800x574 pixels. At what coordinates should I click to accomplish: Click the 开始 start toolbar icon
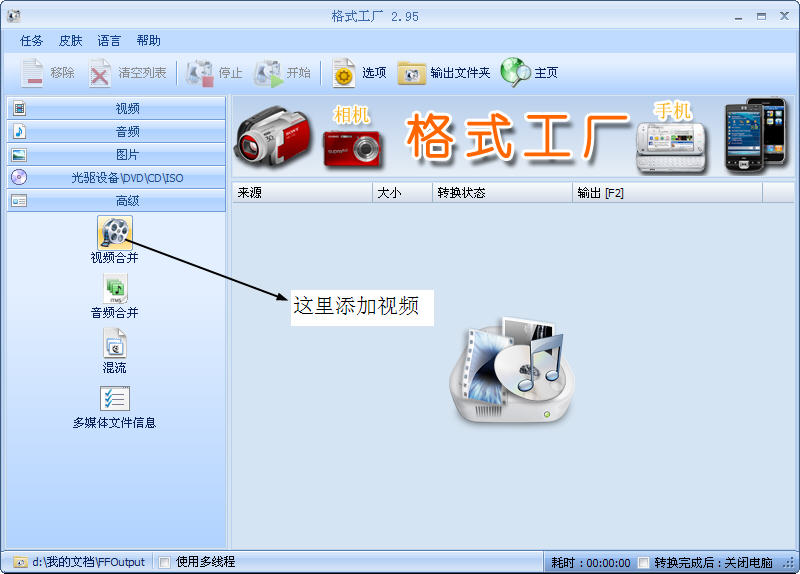[x=268, y=73]
